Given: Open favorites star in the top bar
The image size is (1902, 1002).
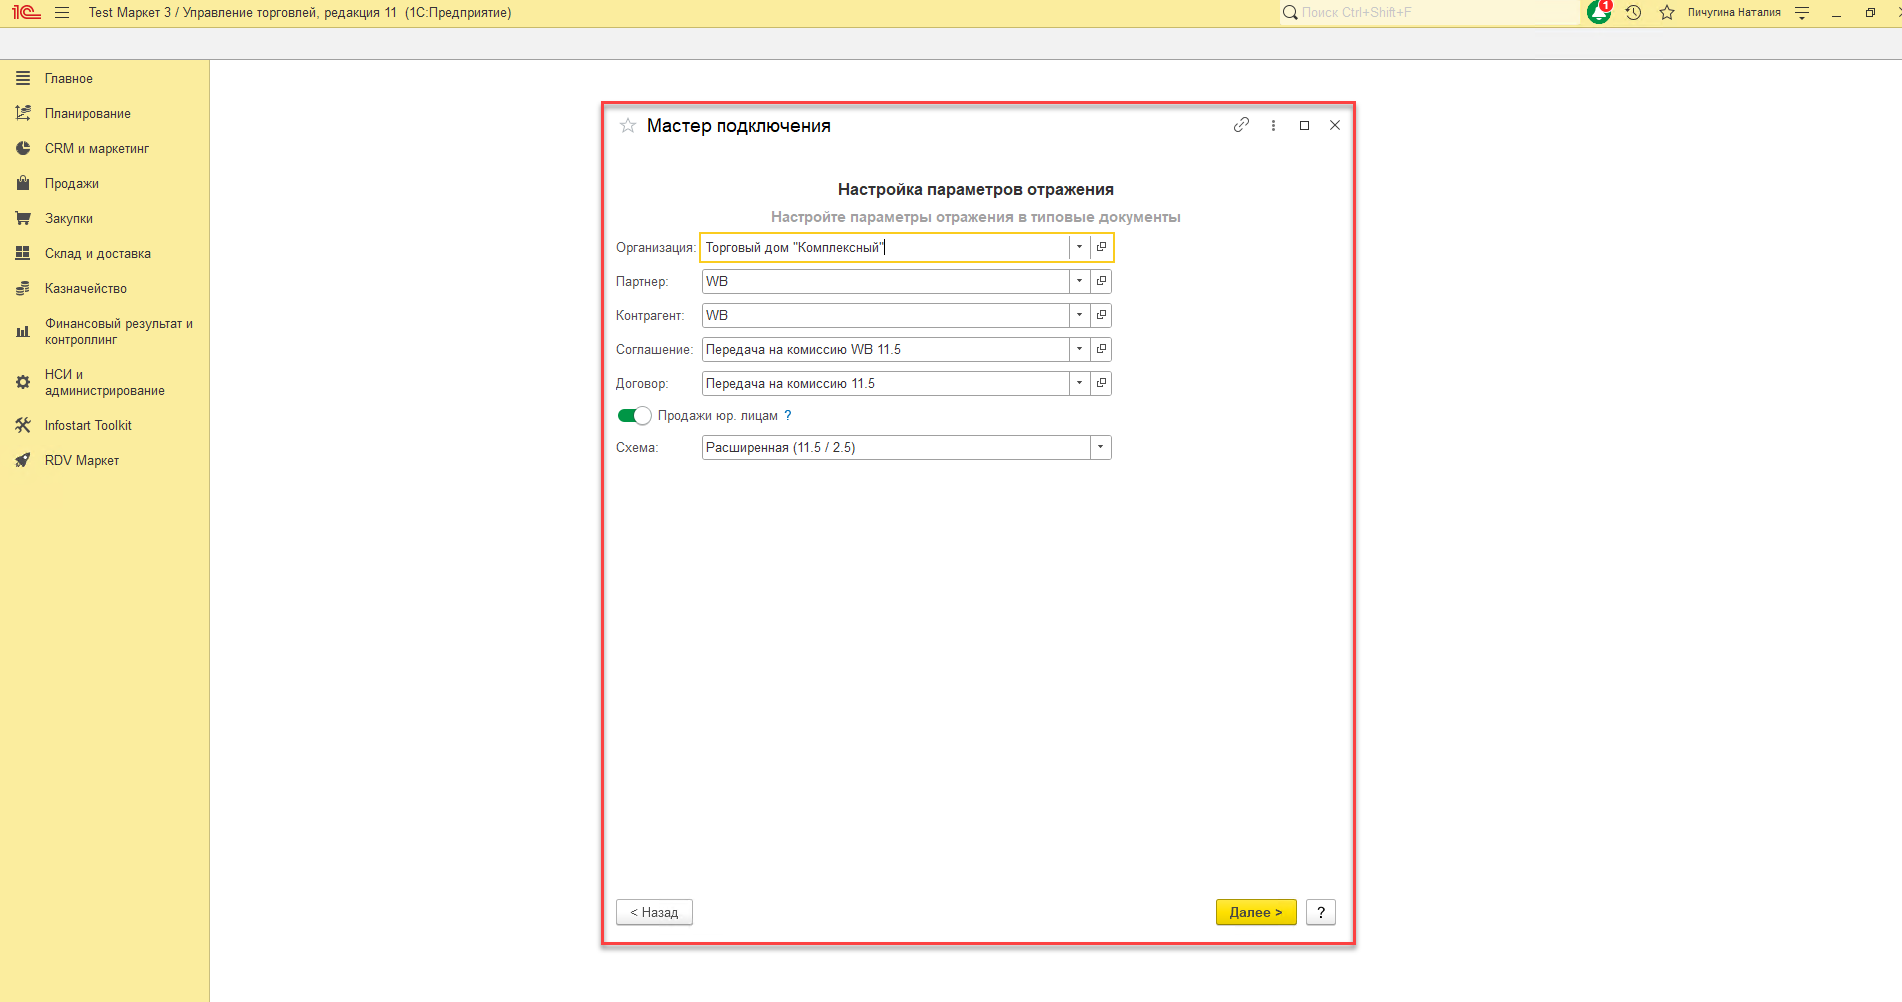Looking at the screenshot, I should point(1667,13).
